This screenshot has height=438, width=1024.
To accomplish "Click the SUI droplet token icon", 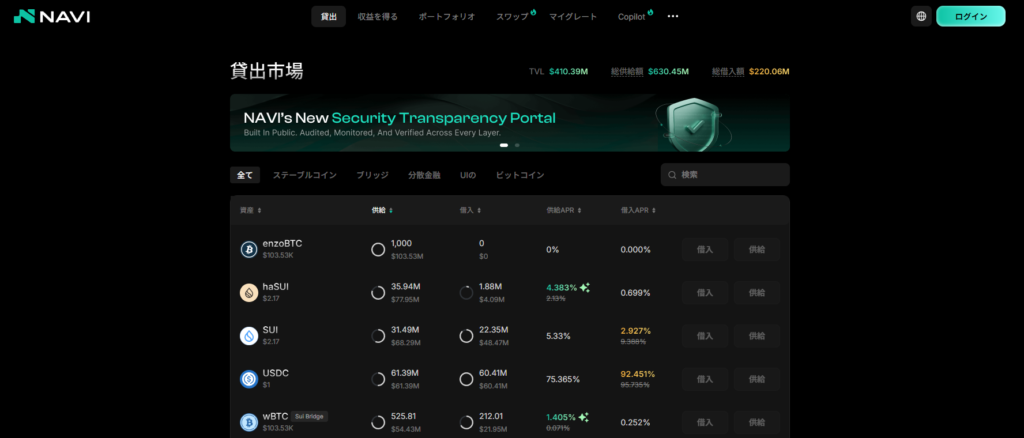I will point(249,336).
